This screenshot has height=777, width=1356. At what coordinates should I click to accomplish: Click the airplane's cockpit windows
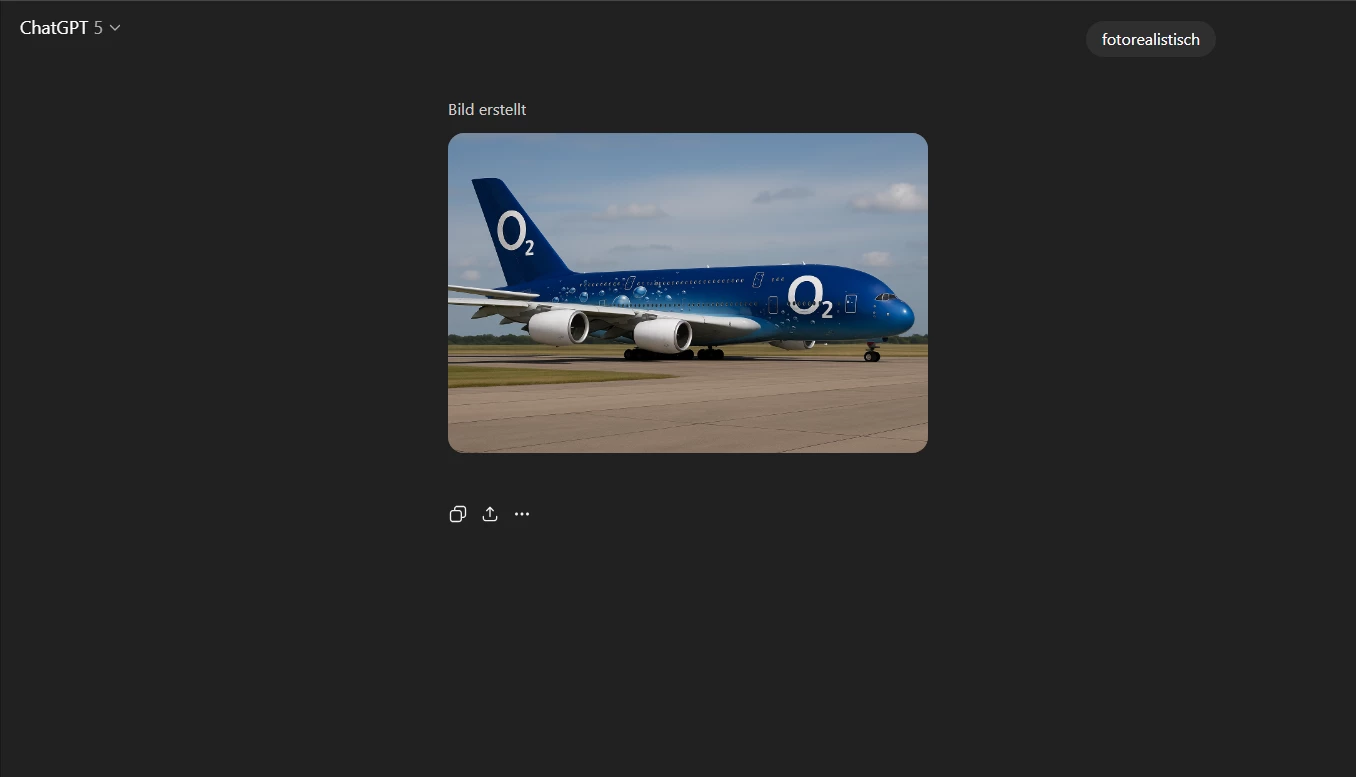[886, 297]
